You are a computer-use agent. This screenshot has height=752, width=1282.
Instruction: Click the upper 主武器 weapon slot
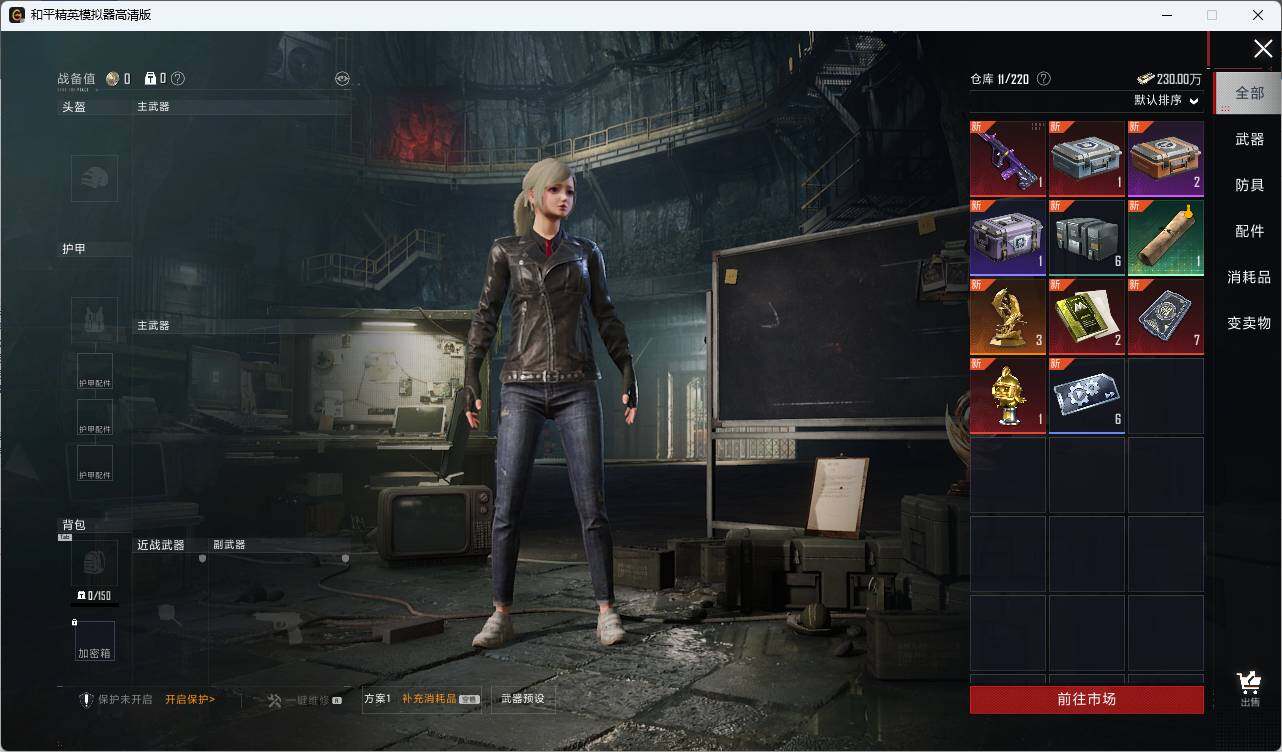[x=241, y=215]
